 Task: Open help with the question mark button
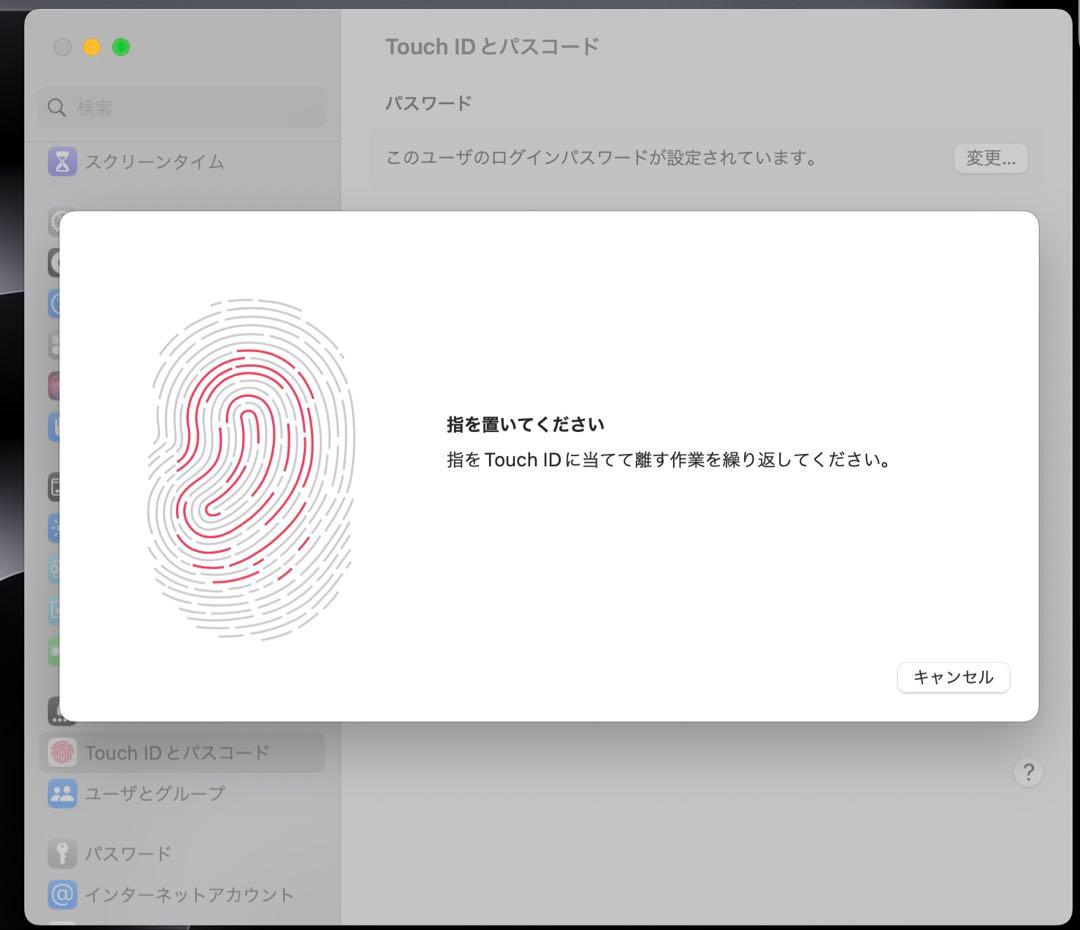tap(1027, 772)
